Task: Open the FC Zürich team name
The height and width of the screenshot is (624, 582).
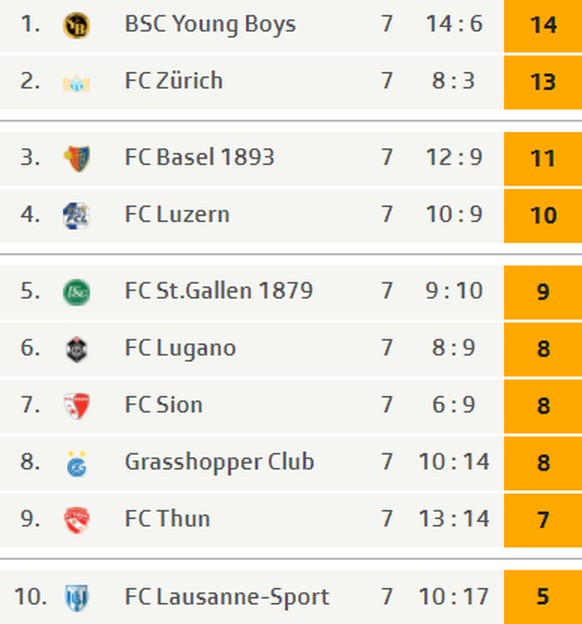Action: (x=174, y=81)
